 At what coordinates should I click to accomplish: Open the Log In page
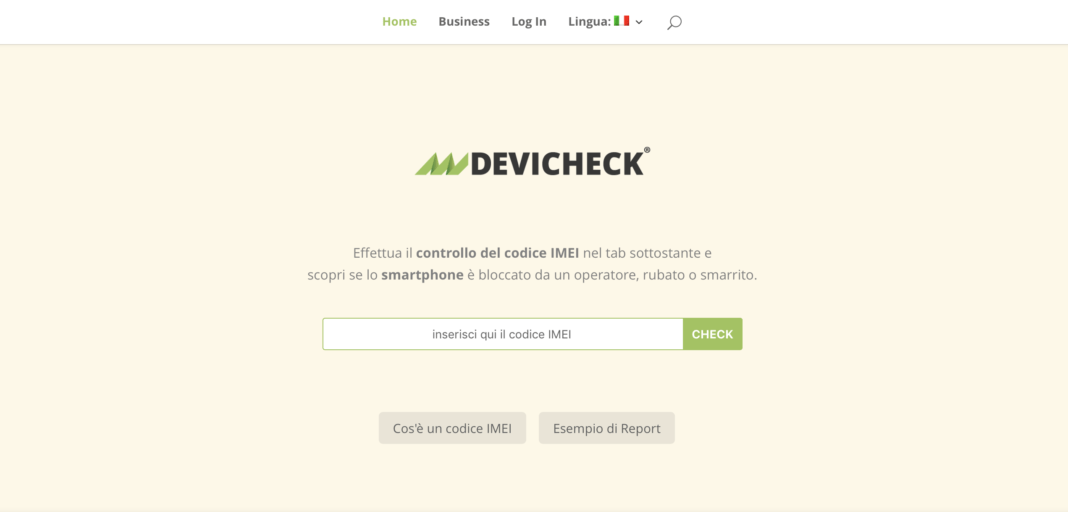529,22
